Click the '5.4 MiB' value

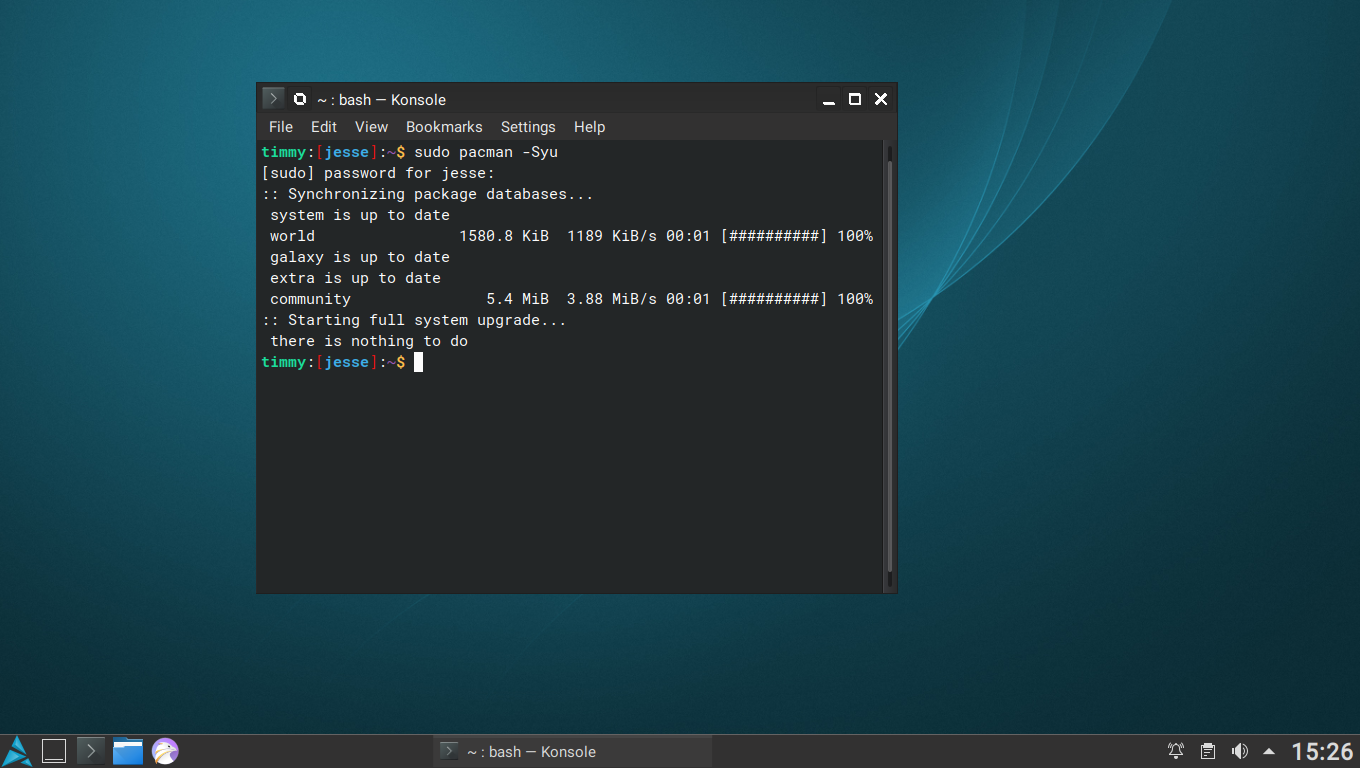pyautogui.click(x=517, y=299)
